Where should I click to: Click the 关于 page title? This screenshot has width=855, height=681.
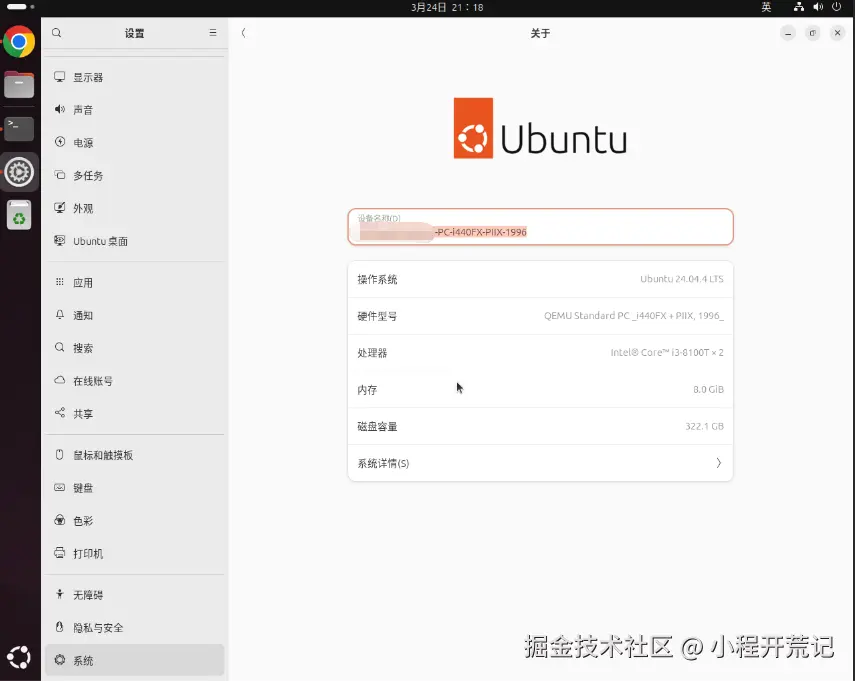click(540, 33)
